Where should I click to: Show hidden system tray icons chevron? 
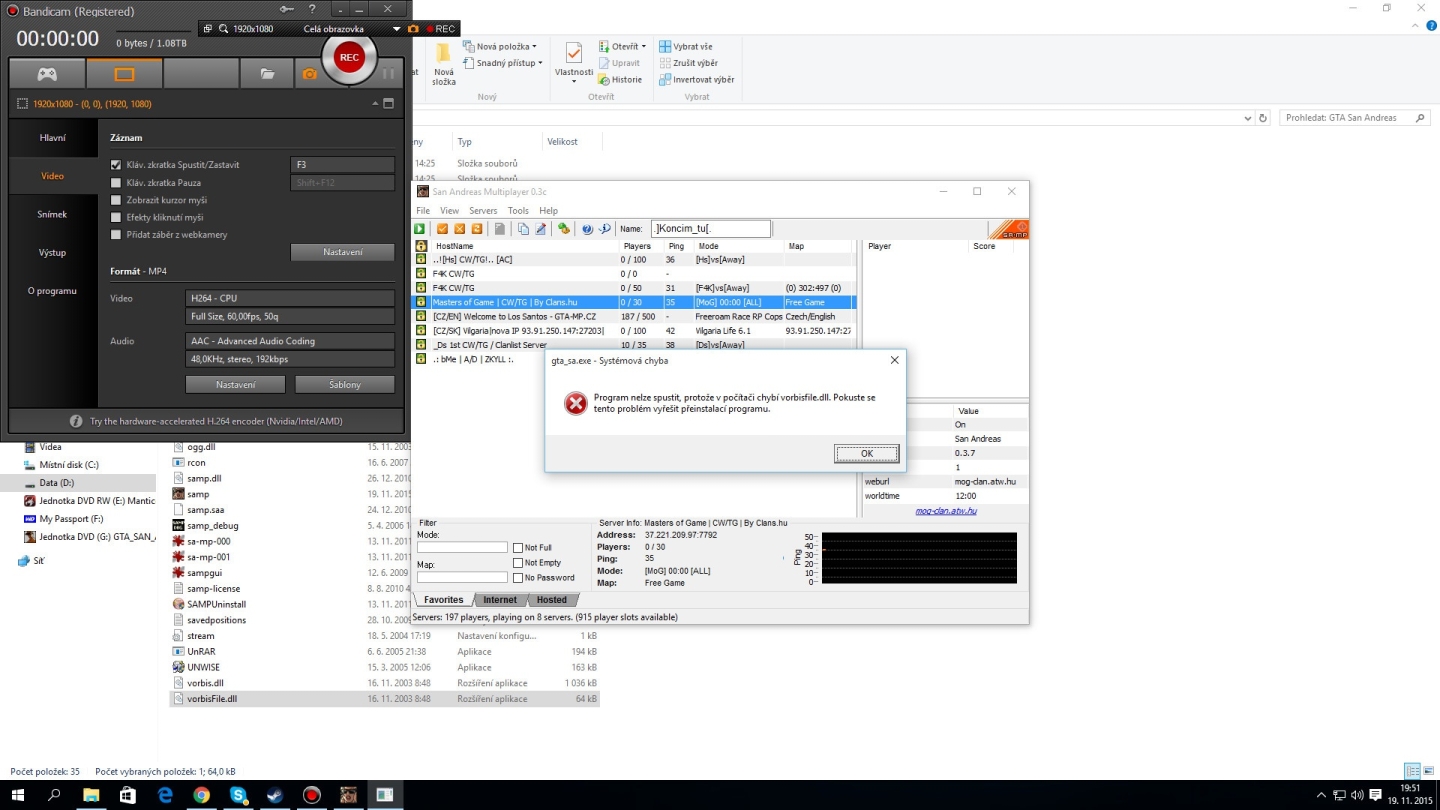pos(1321,795)
